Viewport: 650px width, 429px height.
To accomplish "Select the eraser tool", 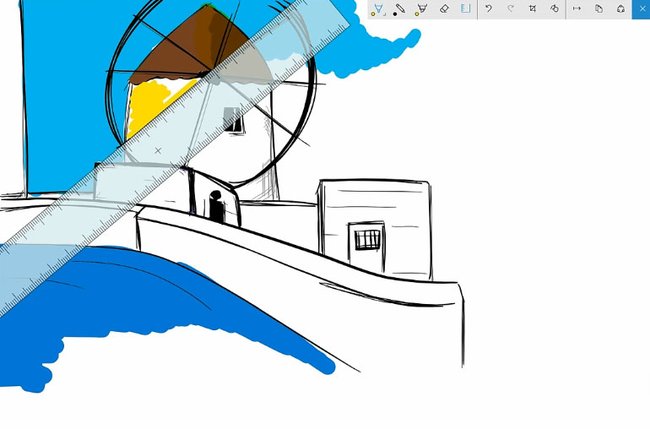I will pos(444,9).
